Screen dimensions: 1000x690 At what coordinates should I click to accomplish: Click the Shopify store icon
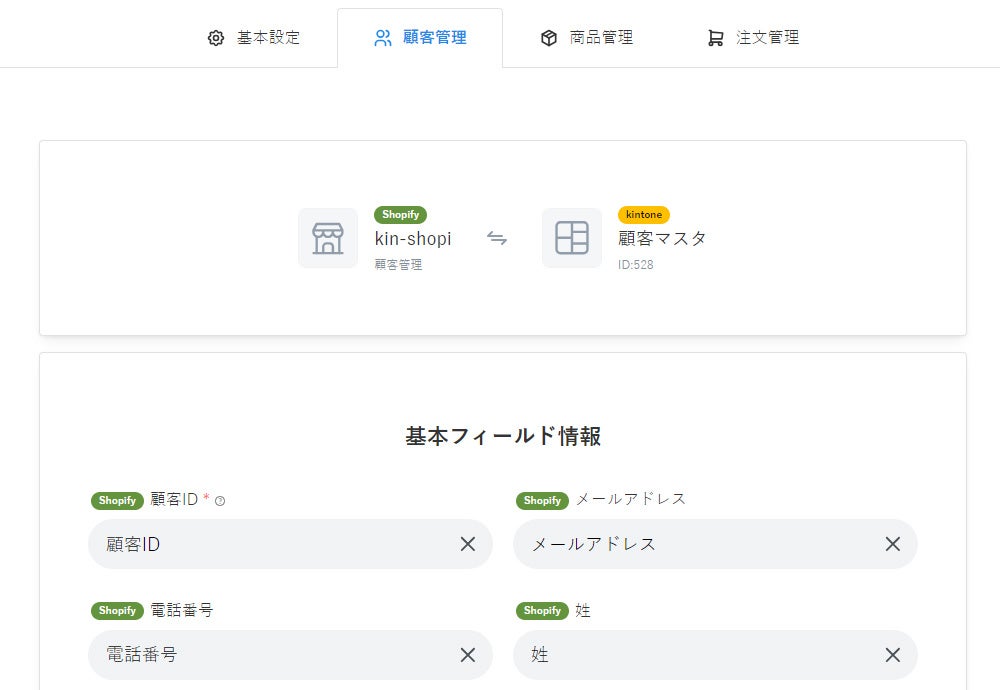coord(328,238)
